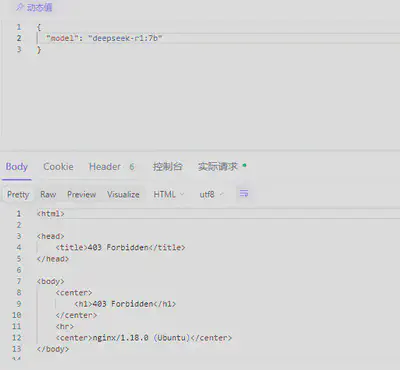Click the 403 Forbidden title line
Viewport: 400px width, 370px height.
pos(120,247)
